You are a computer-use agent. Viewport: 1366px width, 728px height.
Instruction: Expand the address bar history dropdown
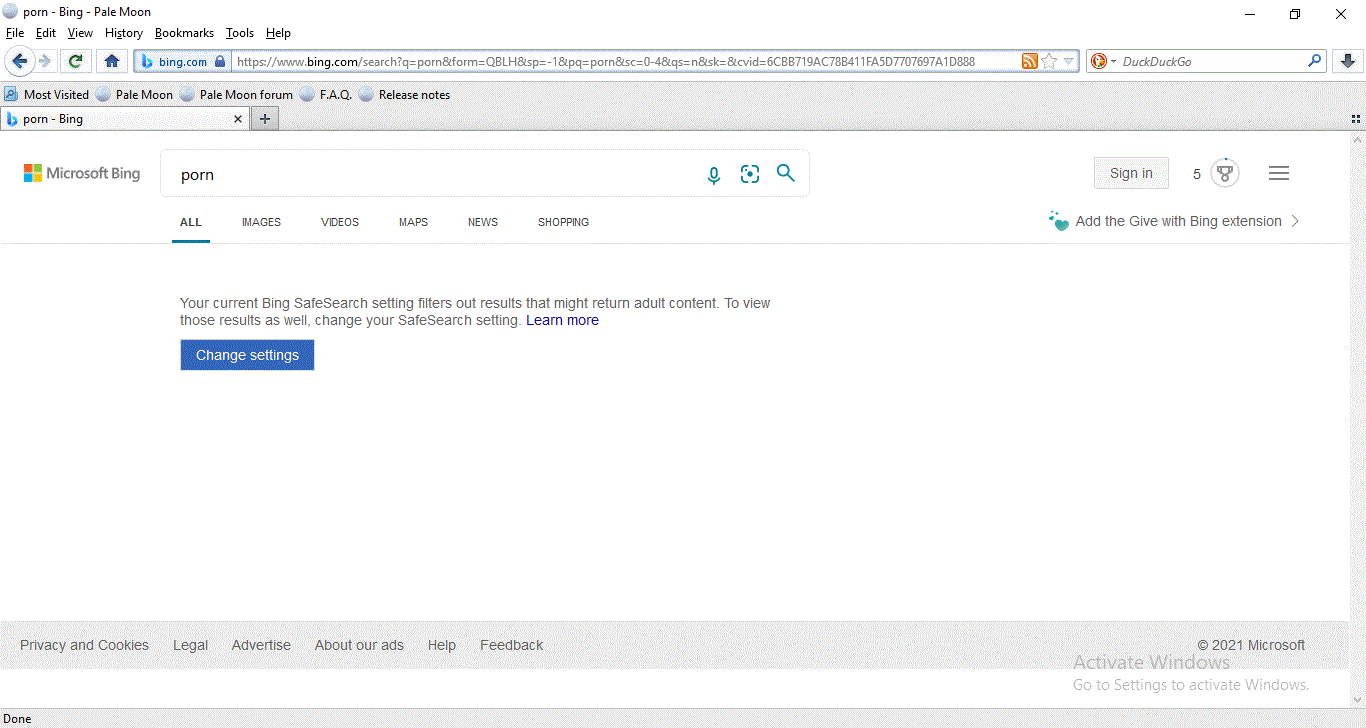[x=1069, y=61]
